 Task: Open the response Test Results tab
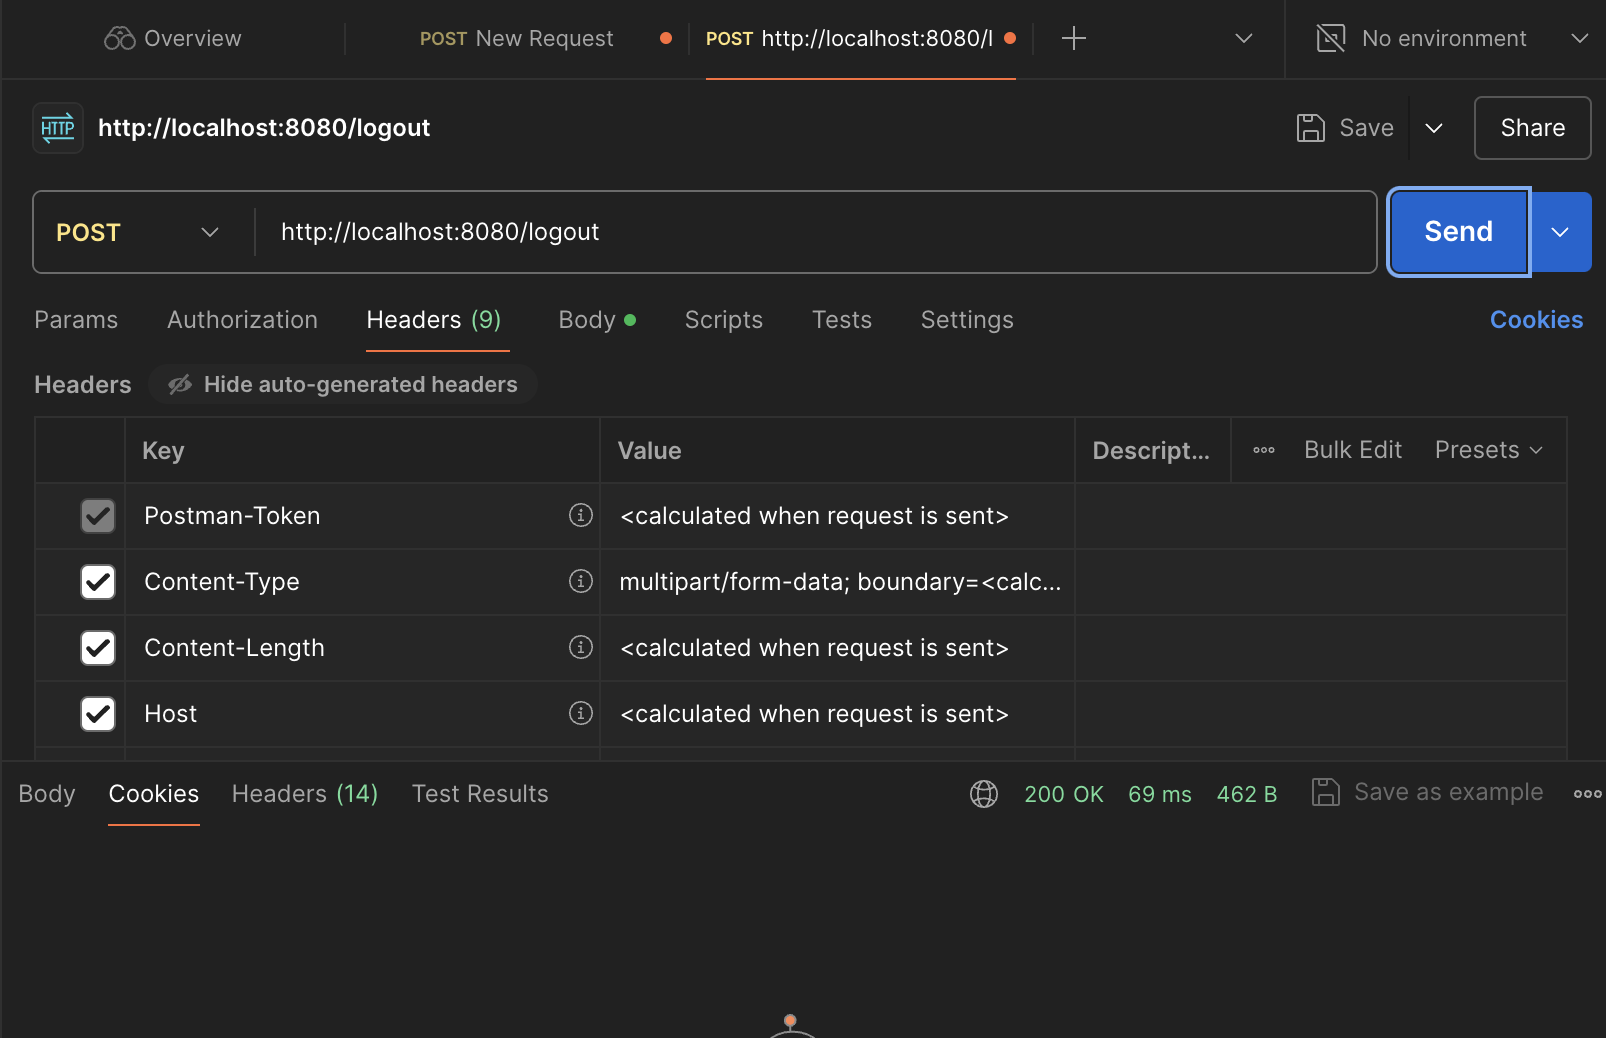point(480,794)
